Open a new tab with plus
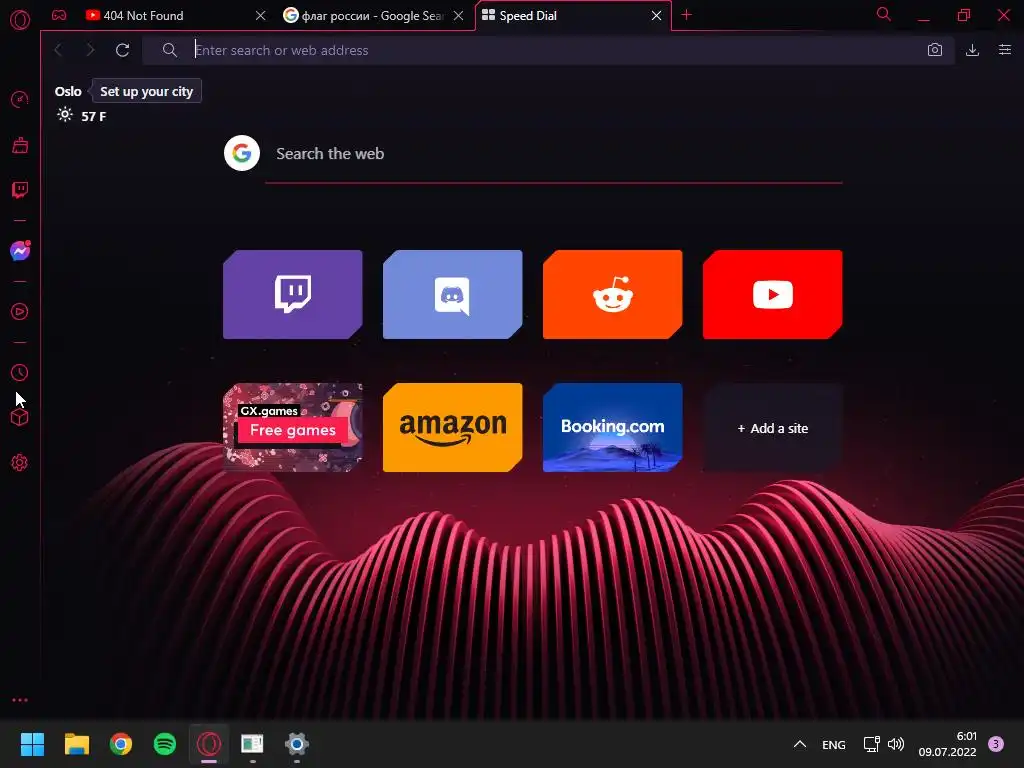The image size is (1024, 768). (x=686, y=15)
